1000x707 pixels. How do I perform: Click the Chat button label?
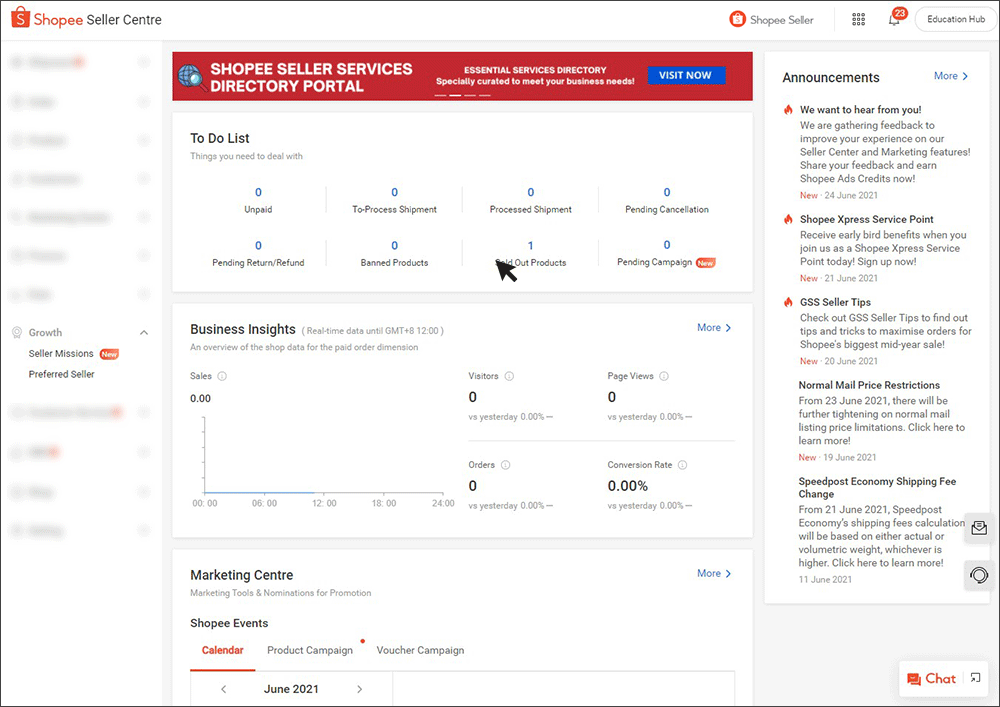(941, 679)
